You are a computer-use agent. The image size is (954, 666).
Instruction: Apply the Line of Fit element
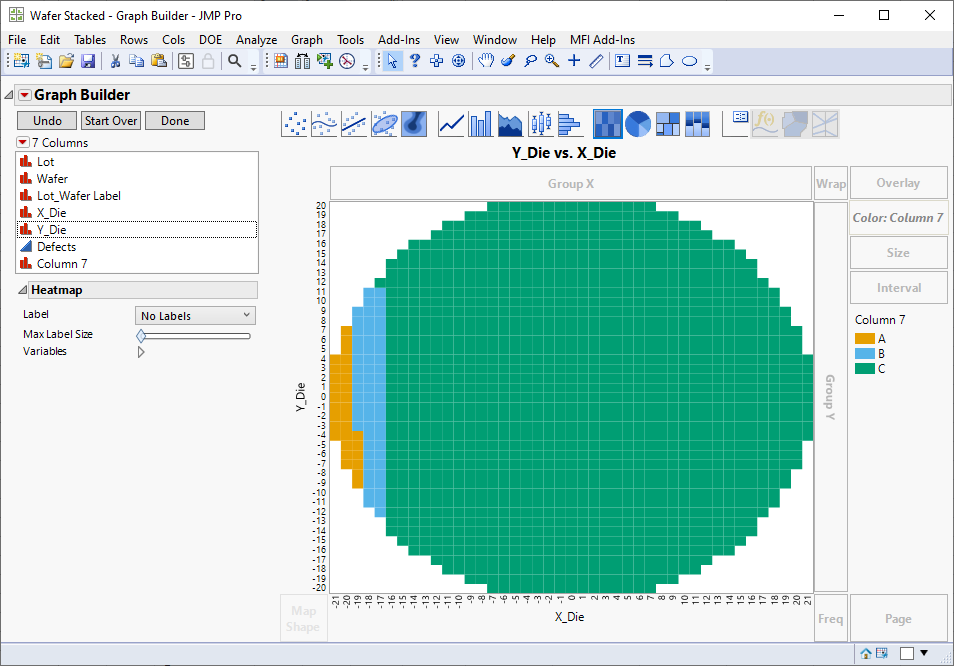point(351,124)
